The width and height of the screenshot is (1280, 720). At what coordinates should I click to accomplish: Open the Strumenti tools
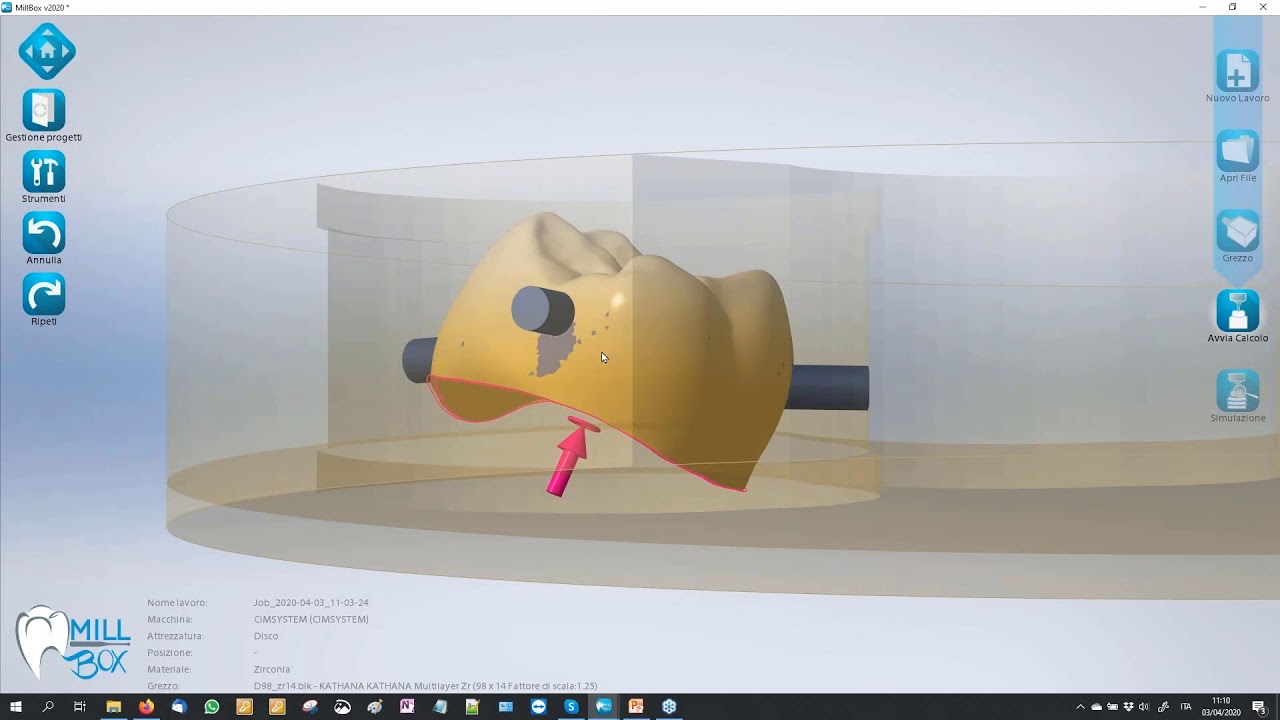pos(43,172)
